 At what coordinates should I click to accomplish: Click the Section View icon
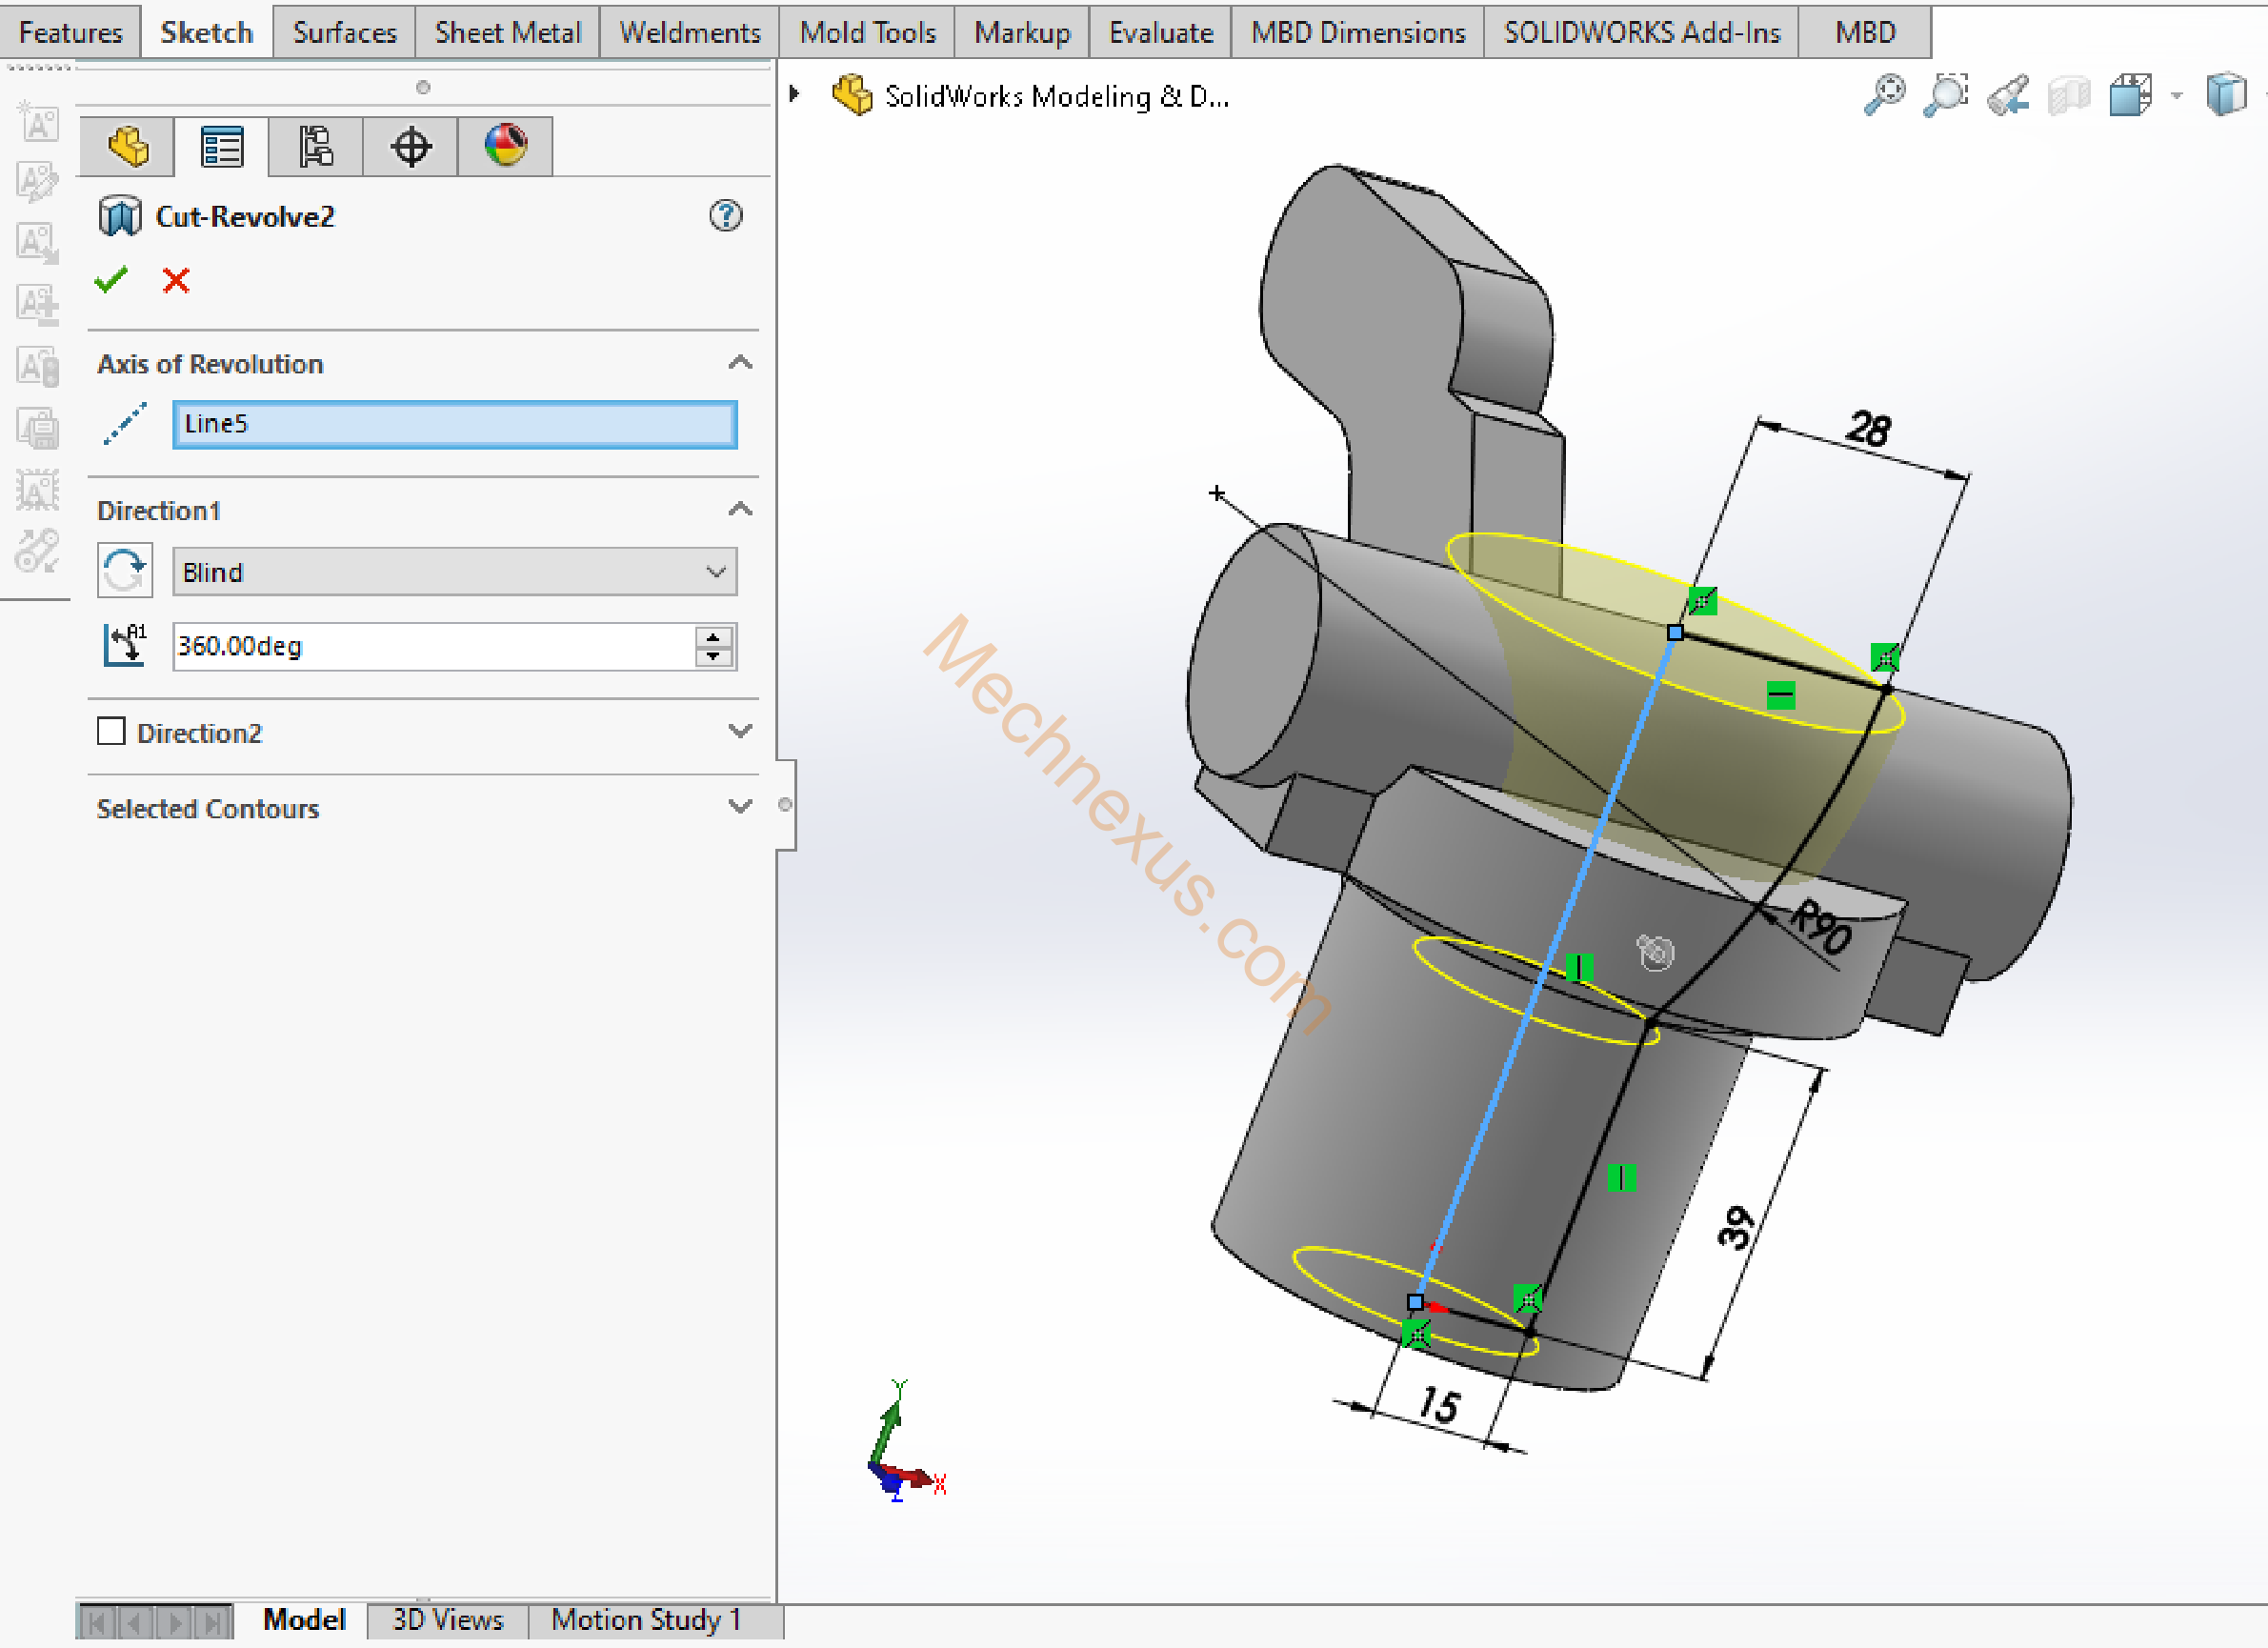(2068, 96)
